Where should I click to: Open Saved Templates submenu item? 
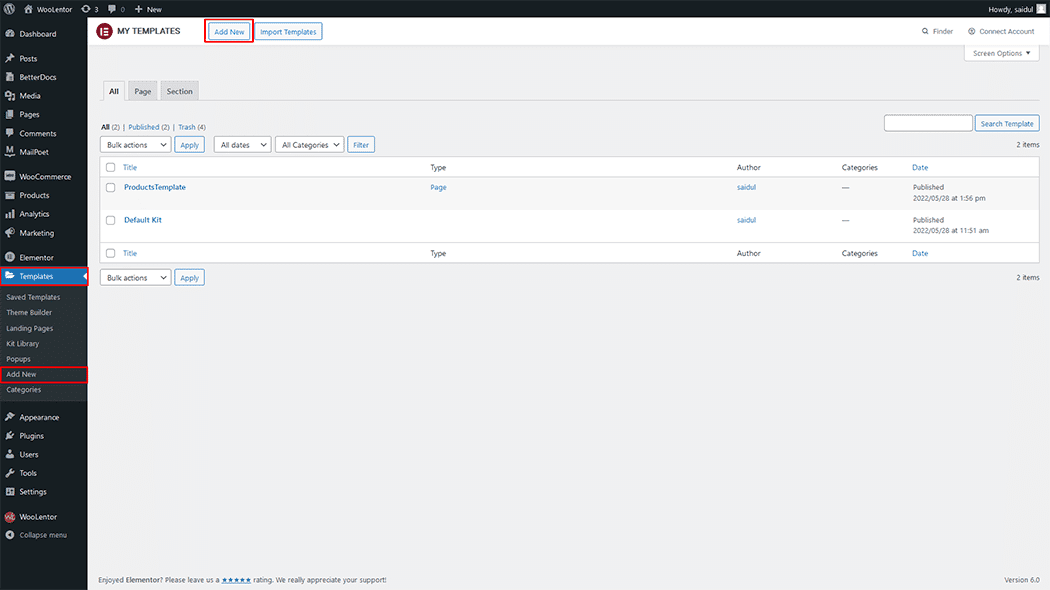coord(33,297)
